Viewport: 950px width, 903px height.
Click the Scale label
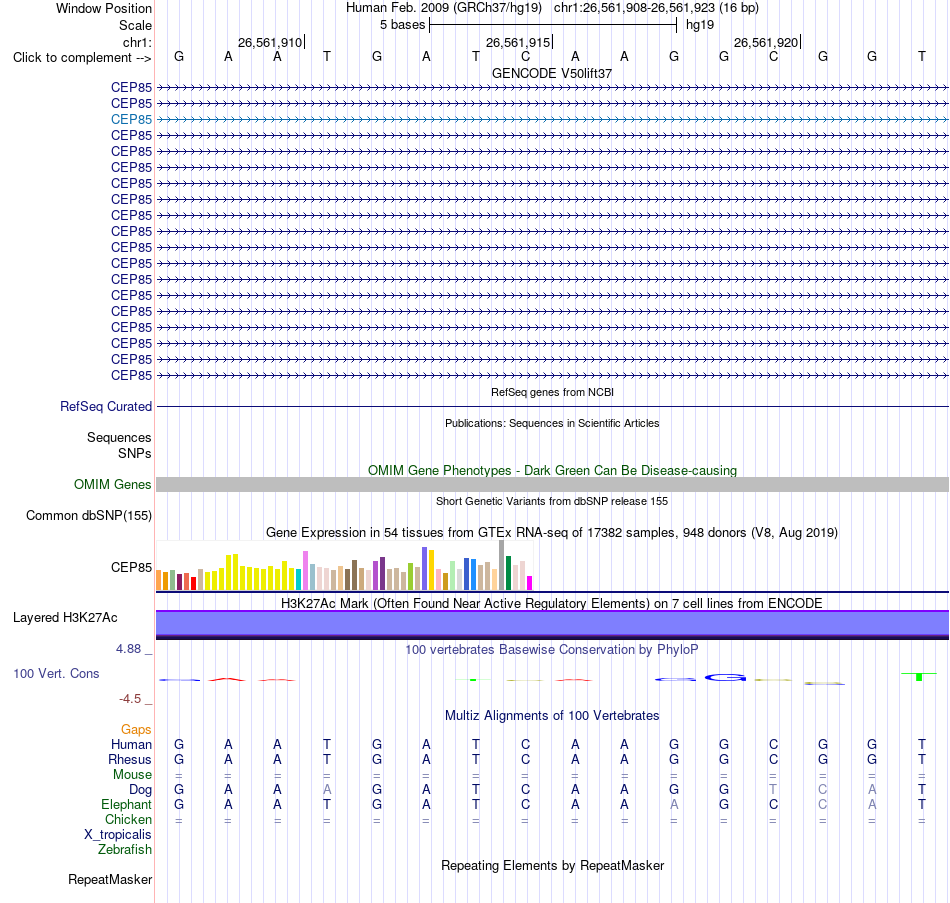pos(135,25)
